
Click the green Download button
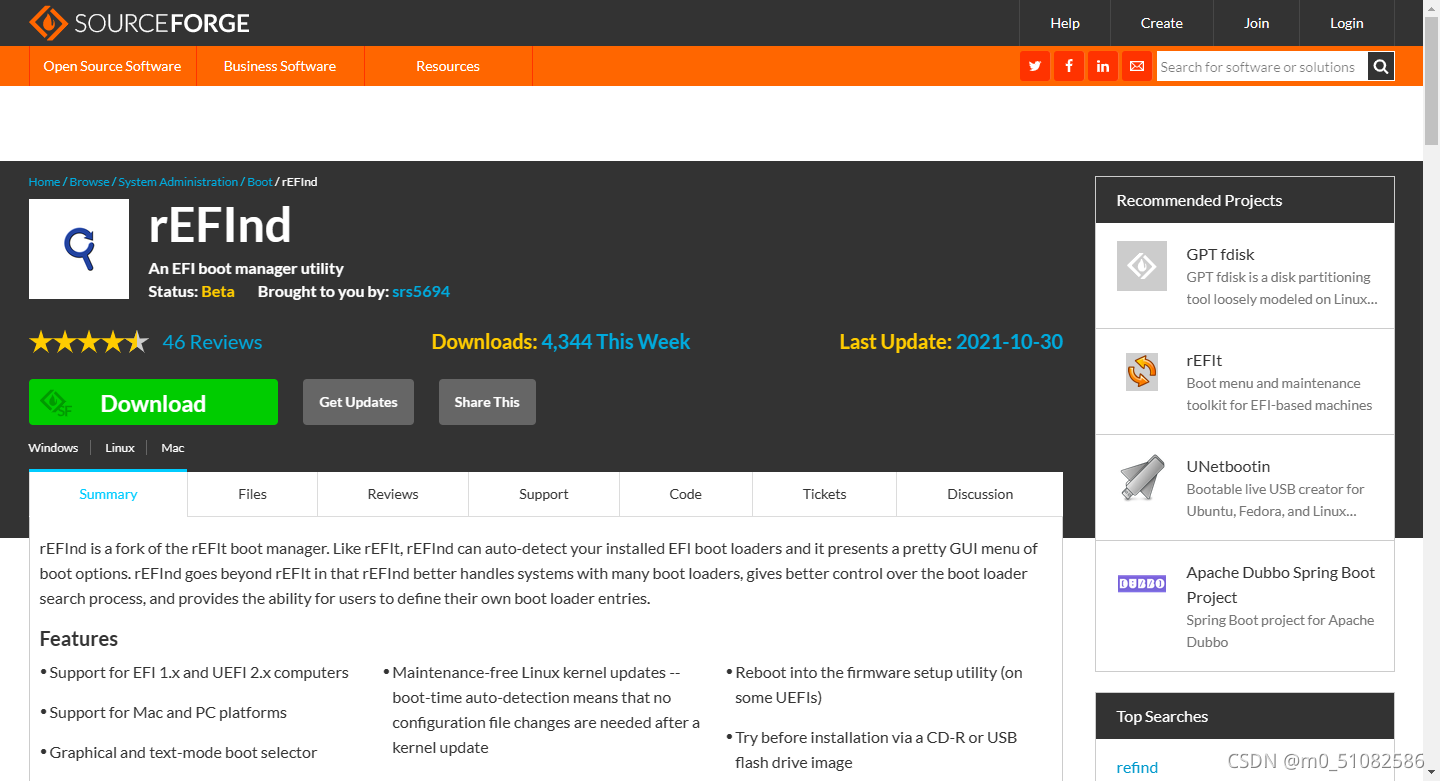(153, 402)
